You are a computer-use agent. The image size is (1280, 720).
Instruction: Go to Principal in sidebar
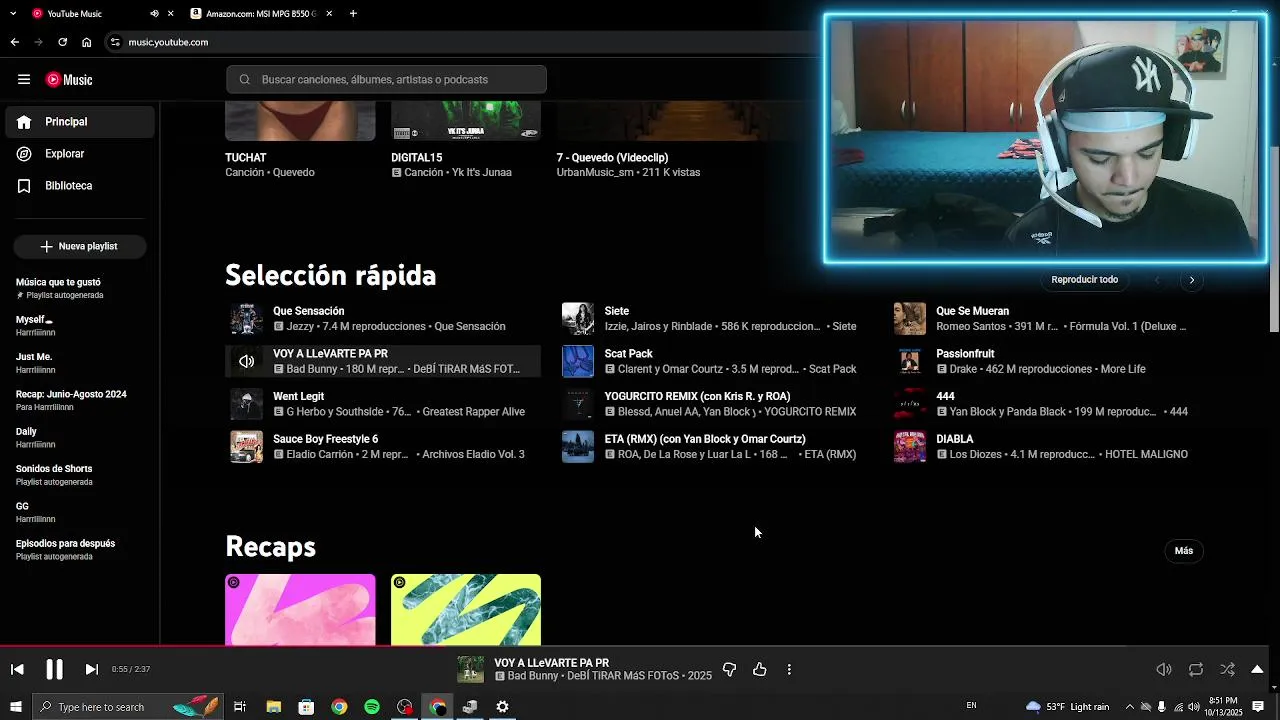tap(80, 122)
